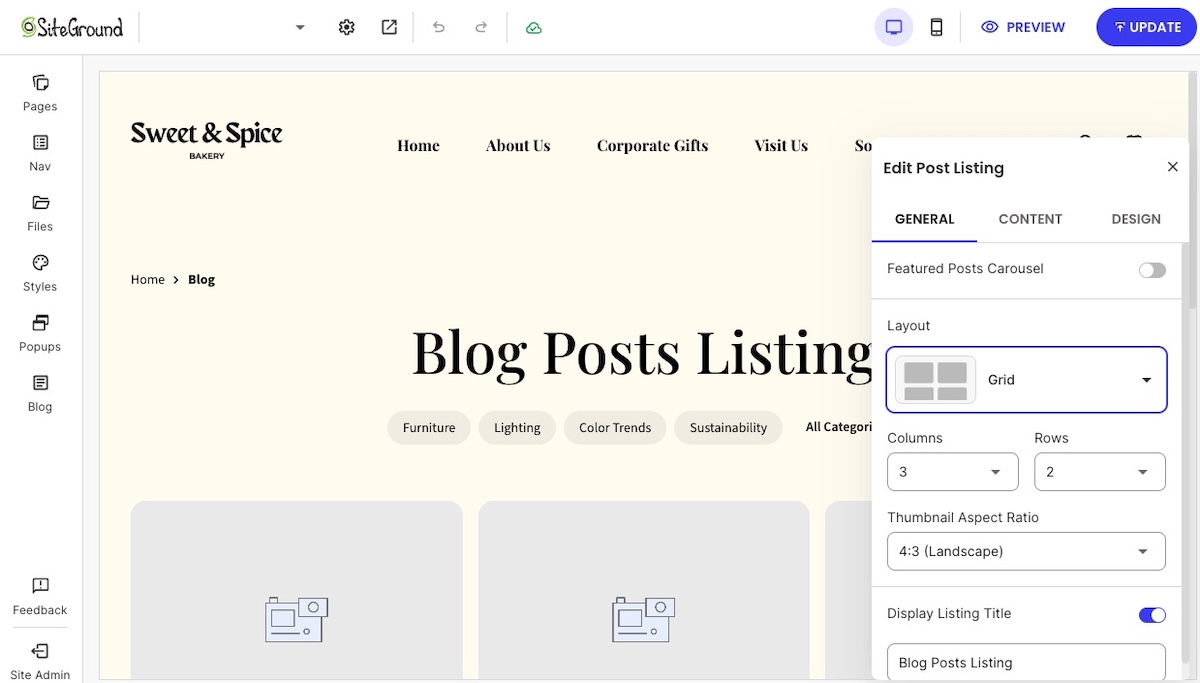
Task: Open the Nav sidebar icon
Action: 40,142
